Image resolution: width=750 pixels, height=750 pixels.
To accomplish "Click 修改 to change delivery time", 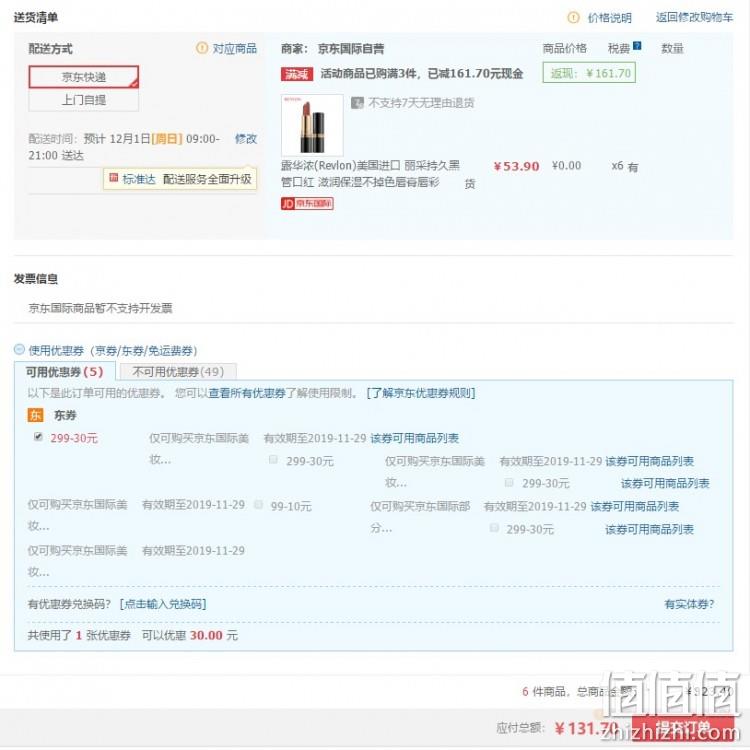I will click(246, 139).
